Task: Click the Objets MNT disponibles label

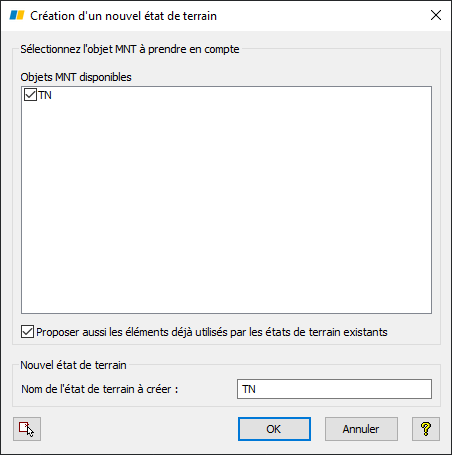Action: [76, 77]
